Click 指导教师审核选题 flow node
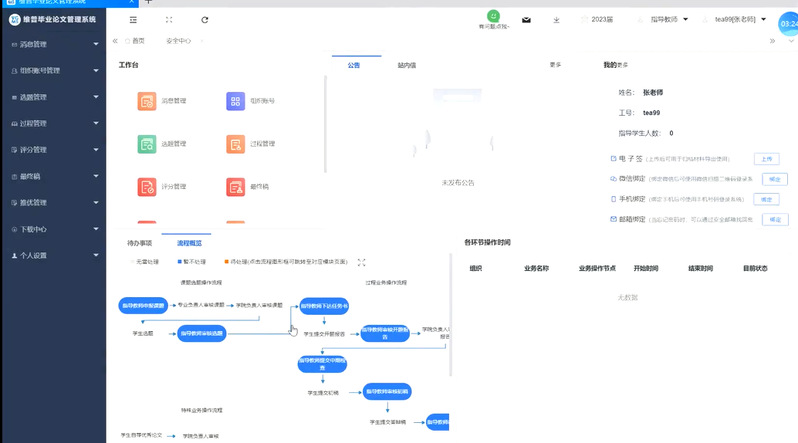798x443 pixels. (202, 334)
